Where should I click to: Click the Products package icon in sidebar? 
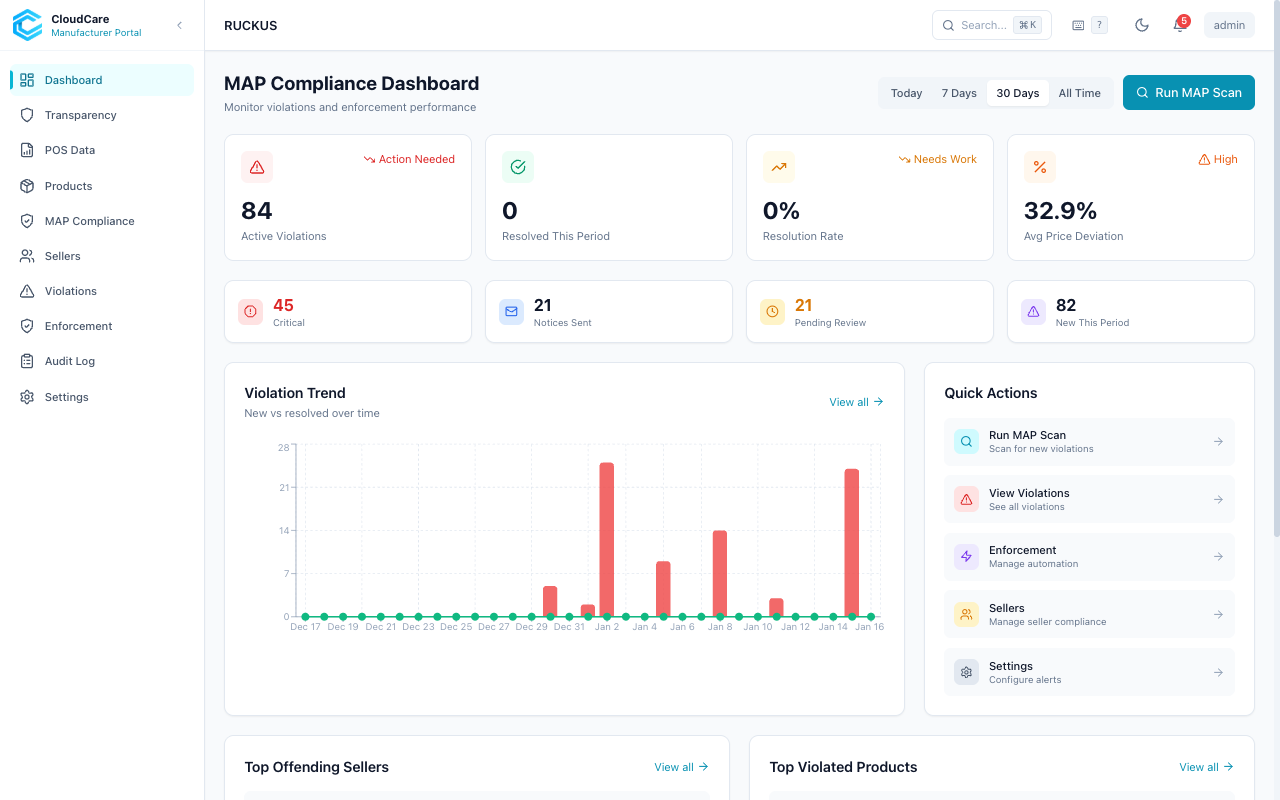coord(27,185)
